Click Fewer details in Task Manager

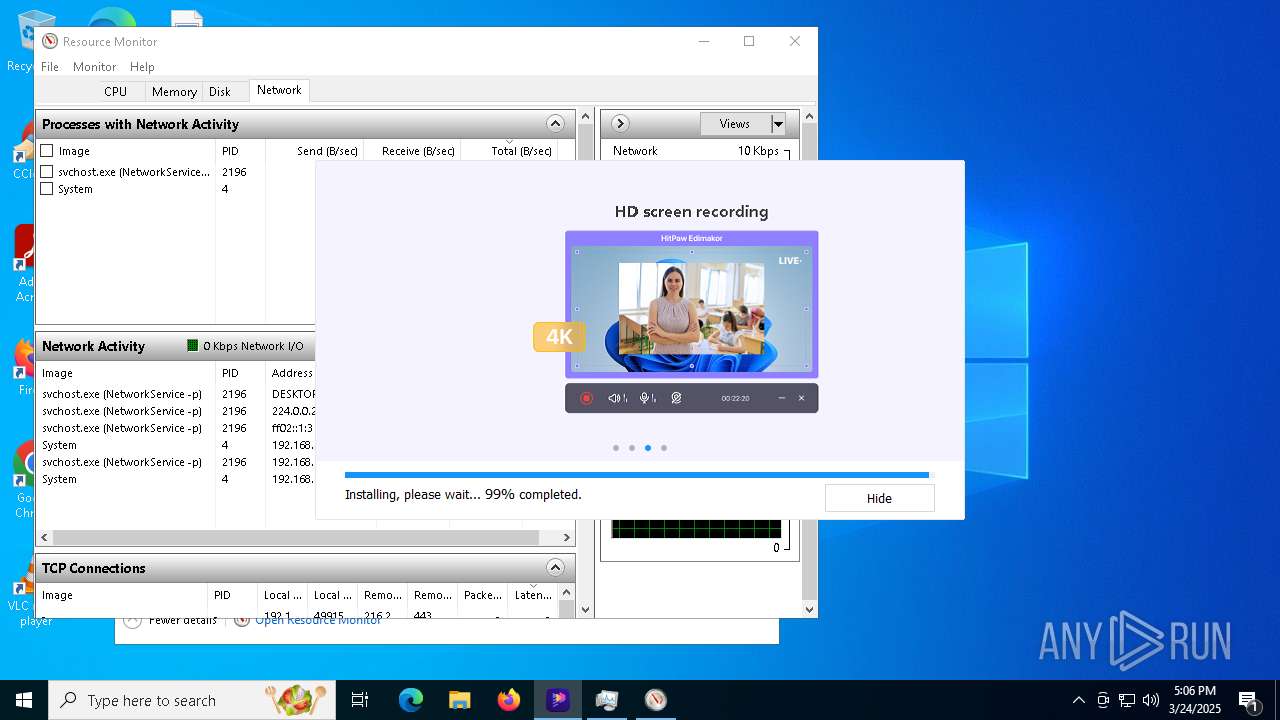click(x=183, y=620)
